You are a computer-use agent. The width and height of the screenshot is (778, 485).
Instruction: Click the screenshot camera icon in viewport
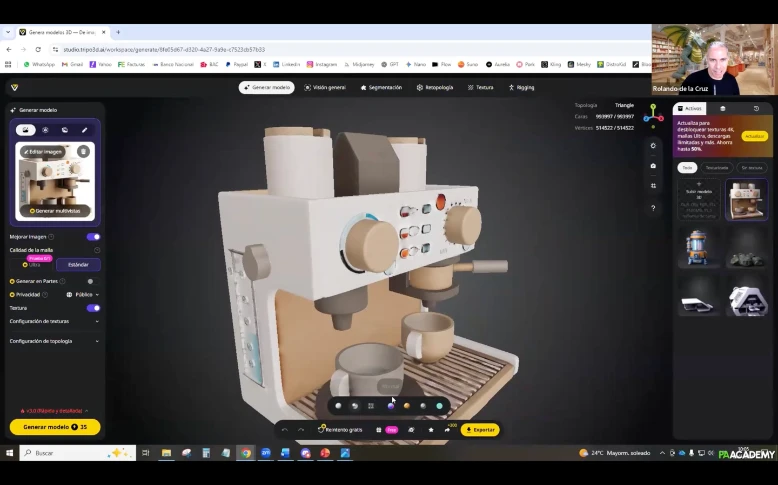click(x=653, y=166)
